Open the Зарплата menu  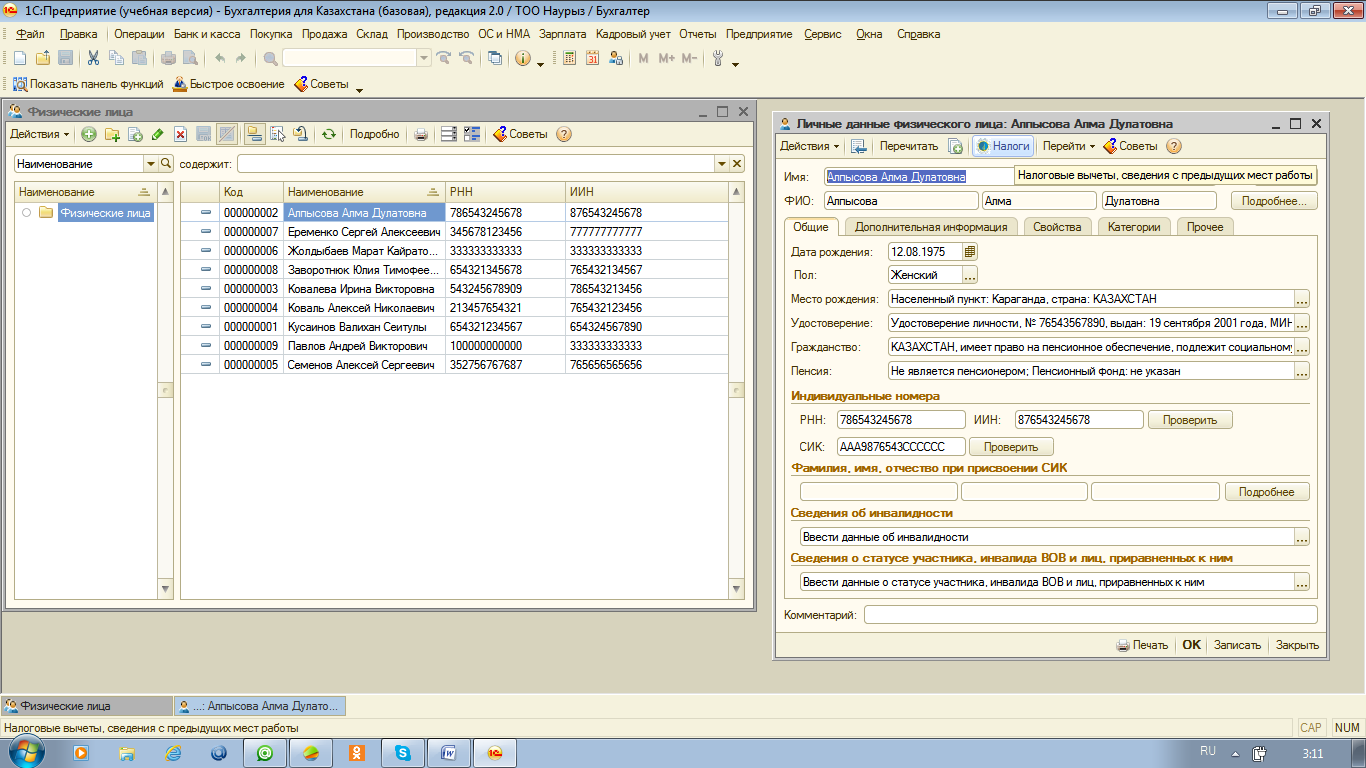click(x=562, y=34)
